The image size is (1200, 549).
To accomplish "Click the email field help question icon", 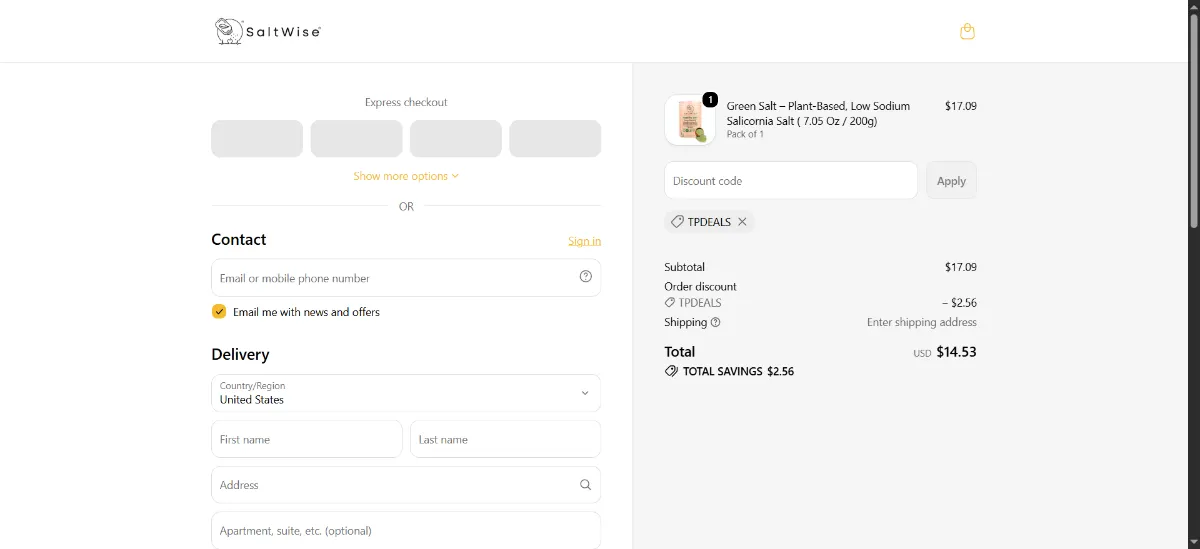I will [586, 277].
